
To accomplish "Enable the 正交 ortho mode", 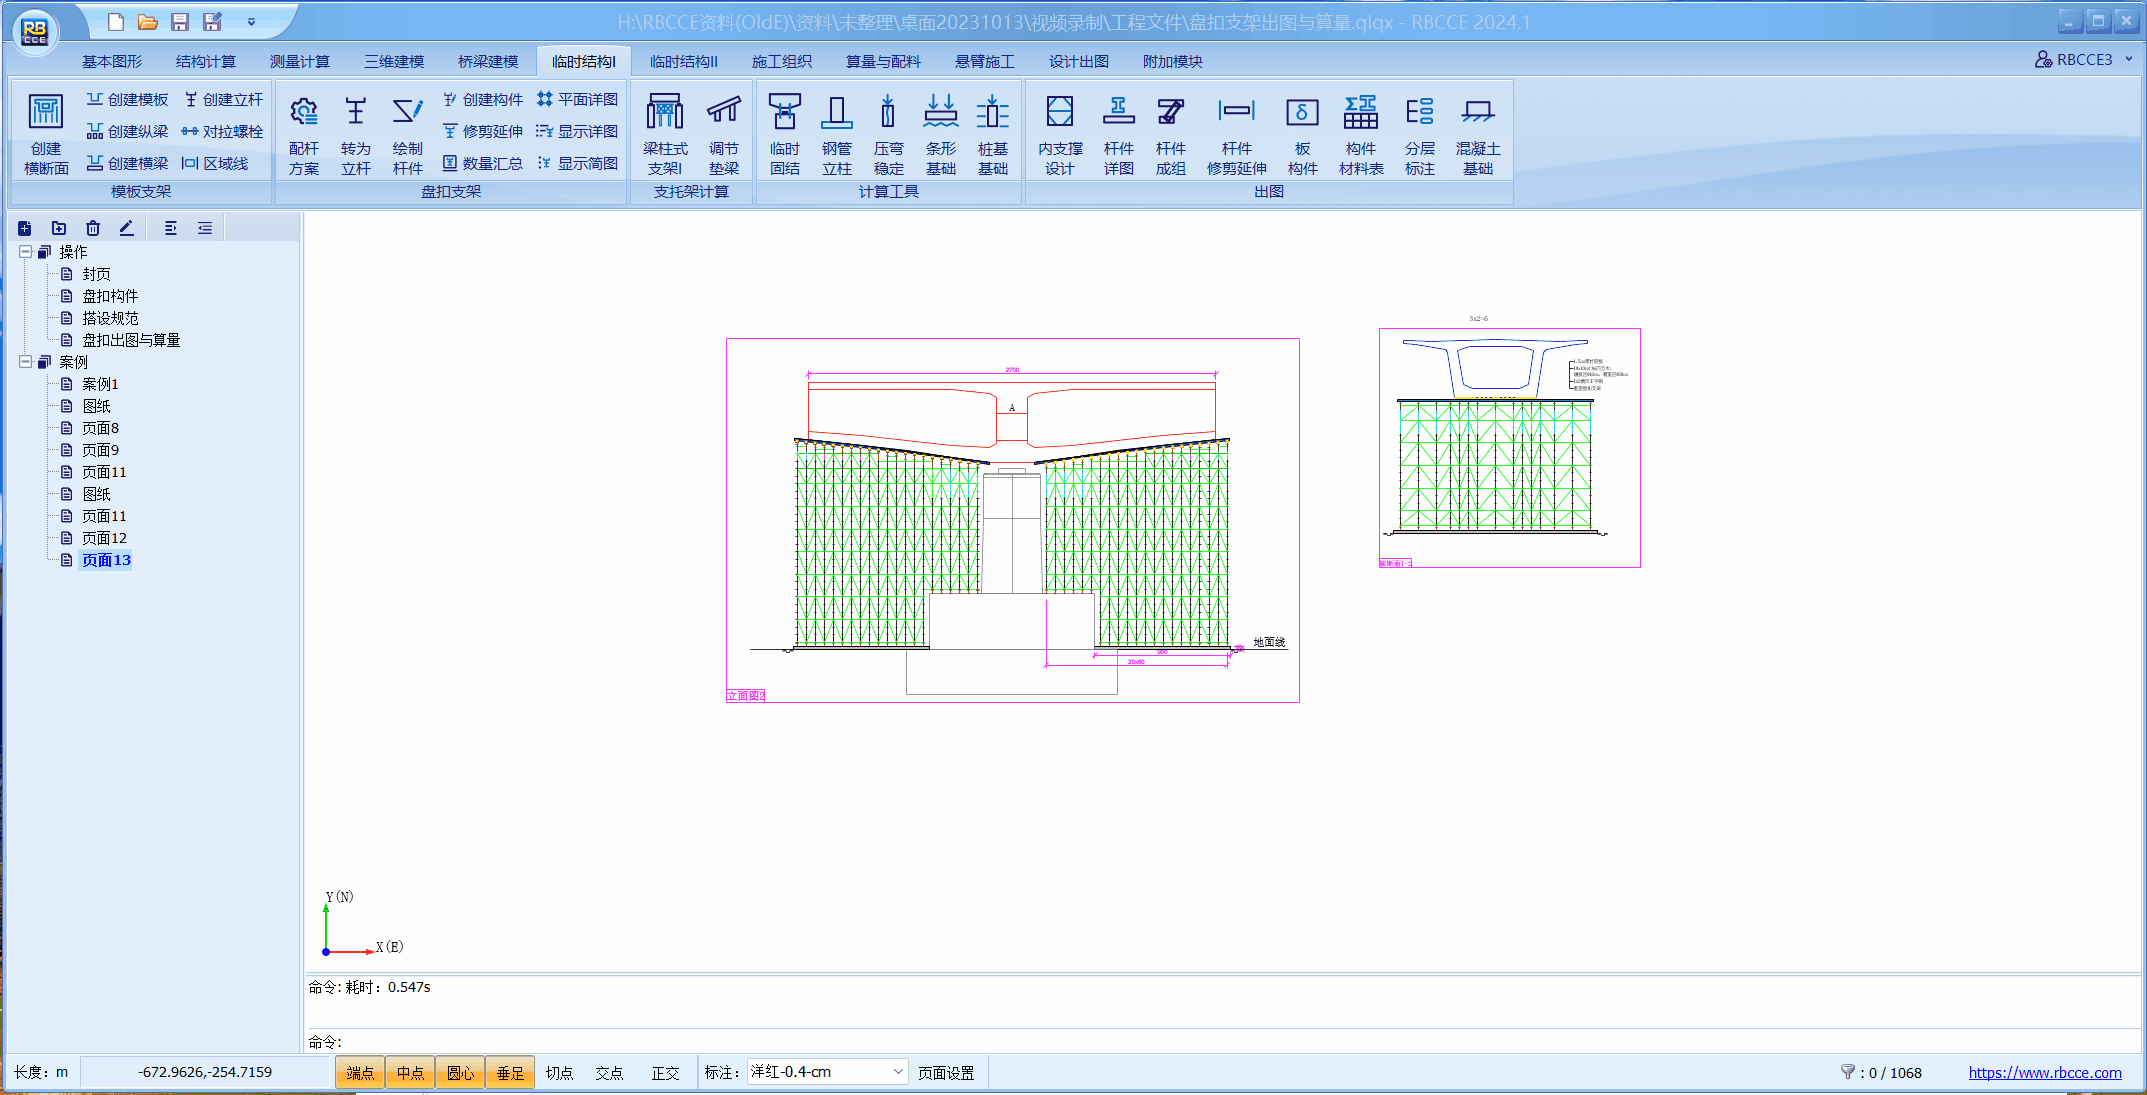I will [x=665, y=1072].
